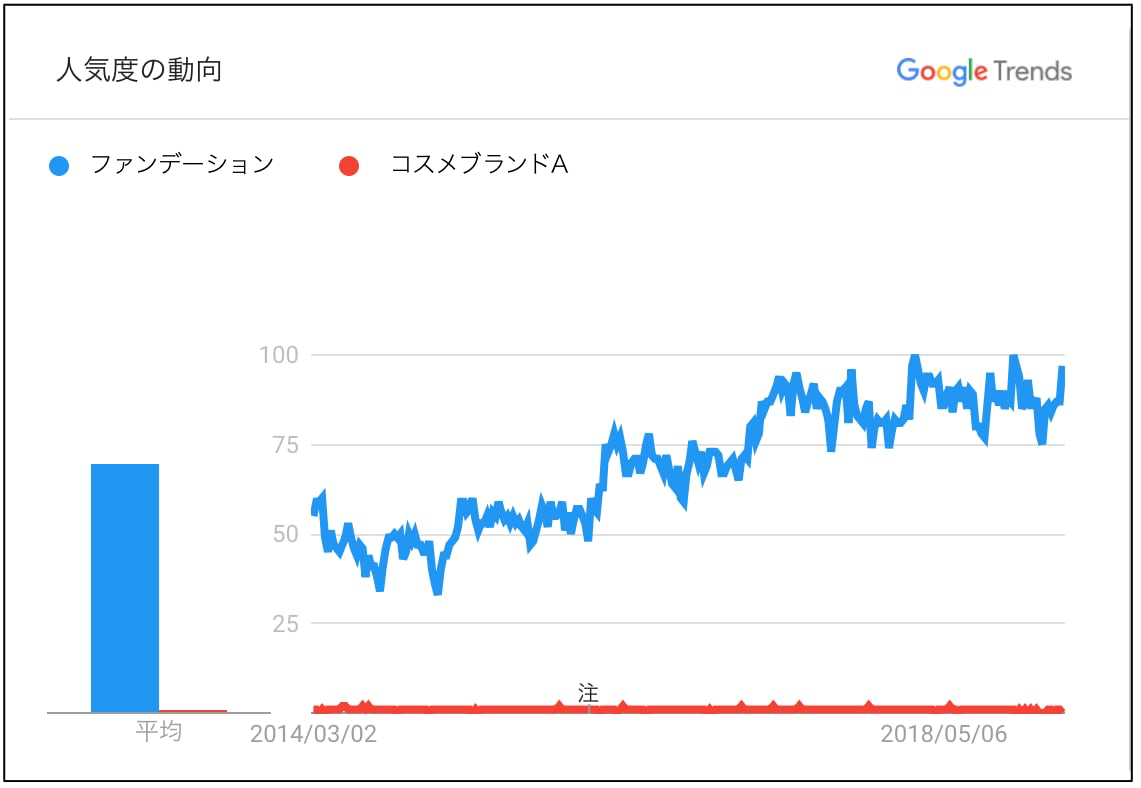Click the 注 note marker on chart
1141x788 pixels.
[588, 693]
